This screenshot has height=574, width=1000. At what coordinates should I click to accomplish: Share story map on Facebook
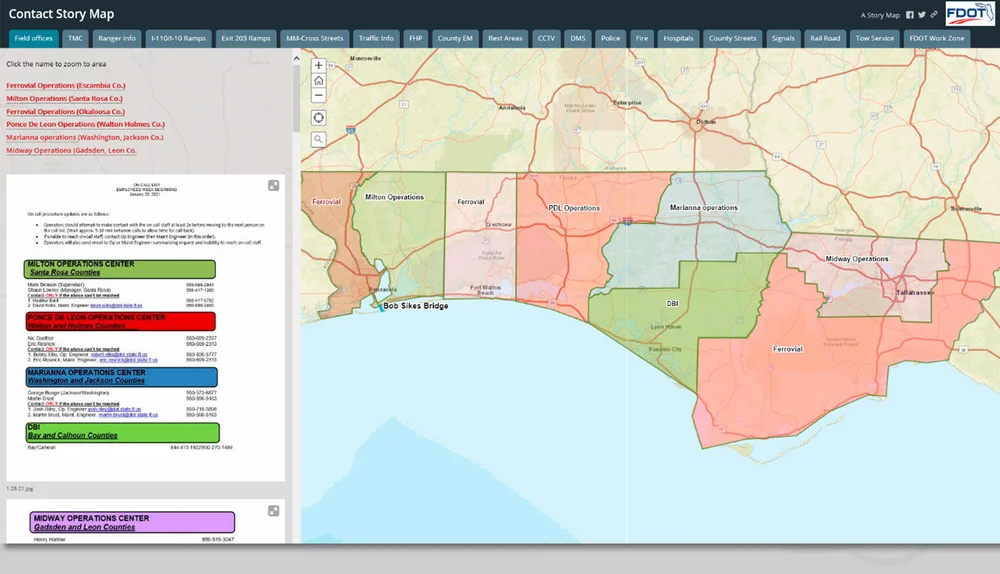pos(909,15)
